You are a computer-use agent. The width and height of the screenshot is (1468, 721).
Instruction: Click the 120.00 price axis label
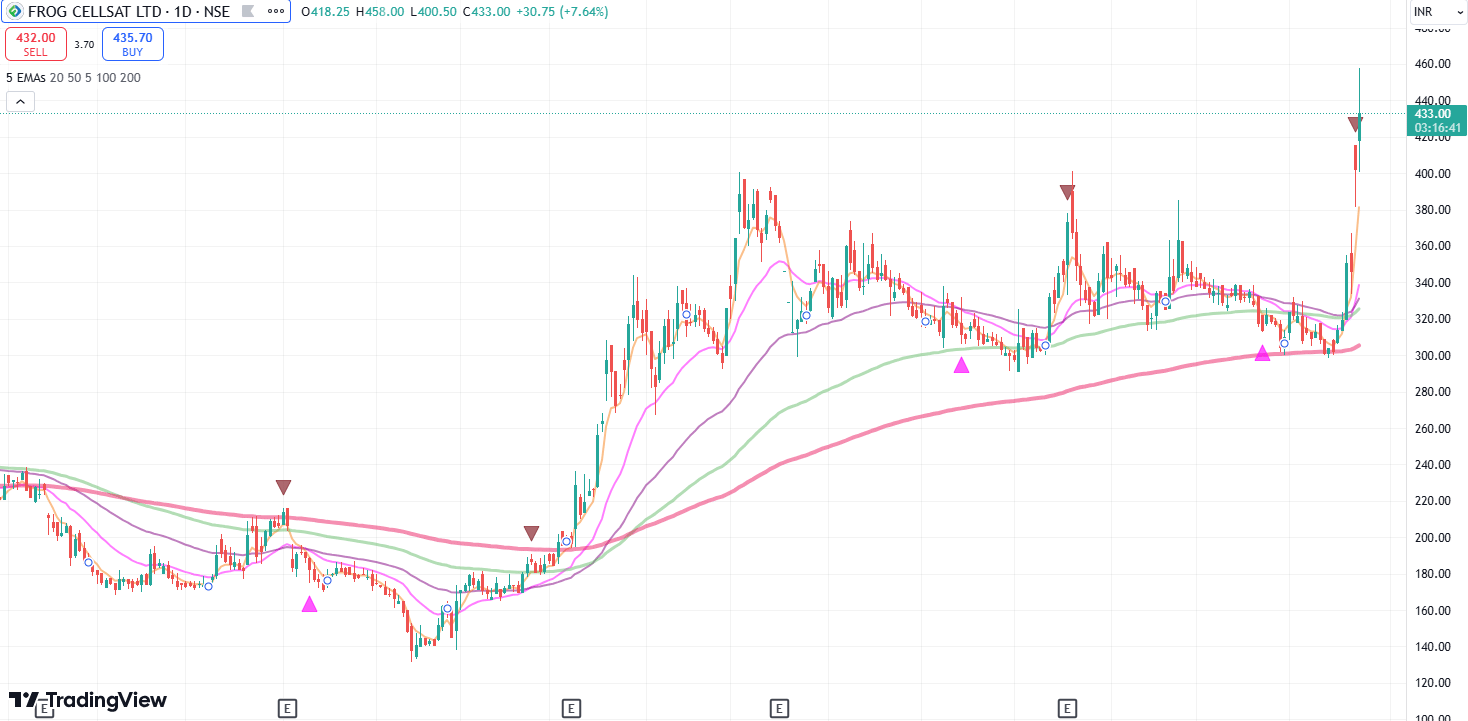coord(1431,683)
